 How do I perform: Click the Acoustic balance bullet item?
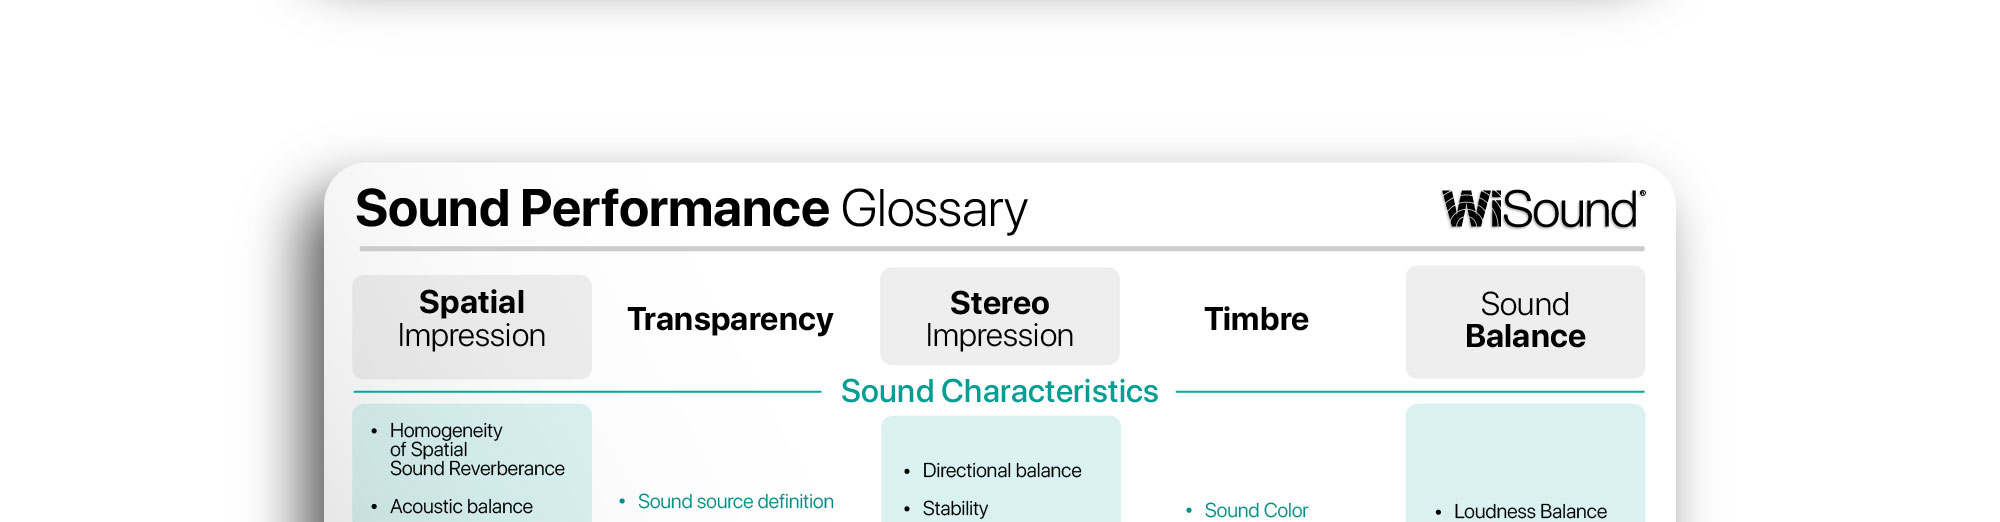click(x=461, y=506)
